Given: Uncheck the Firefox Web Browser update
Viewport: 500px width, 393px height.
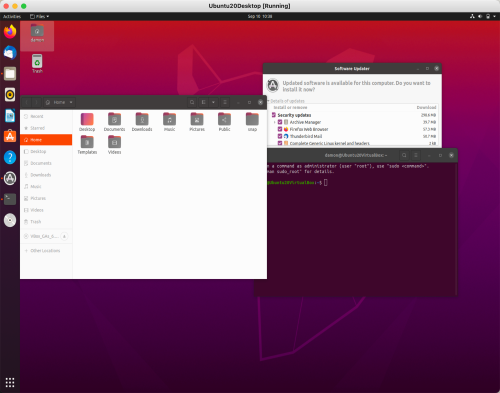Looking at the screenshot, I should [280, 129].
